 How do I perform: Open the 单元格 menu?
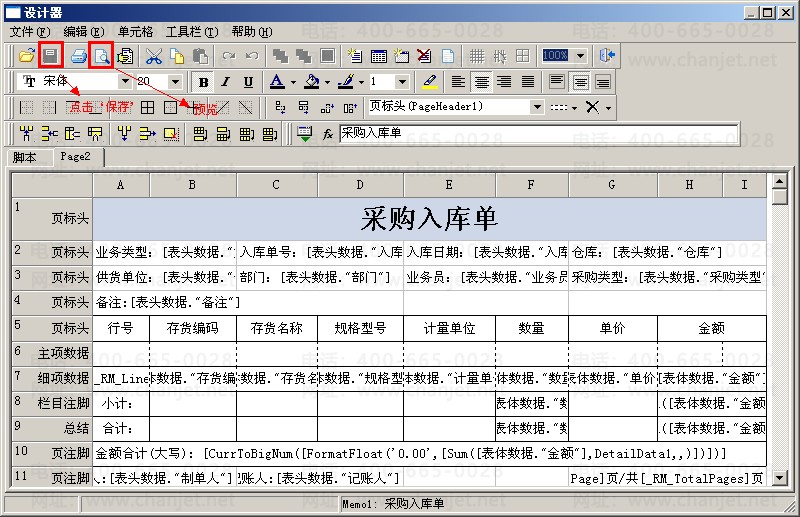pos(135,32)
